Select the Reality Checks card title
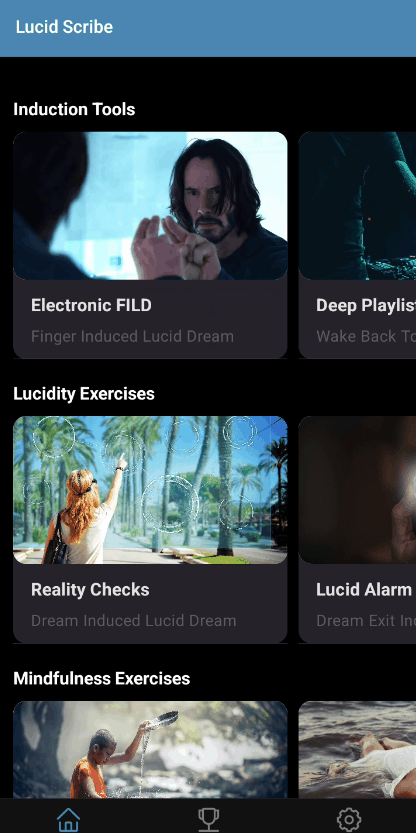This screenshot has height=833, width=416. click(90, 589)
